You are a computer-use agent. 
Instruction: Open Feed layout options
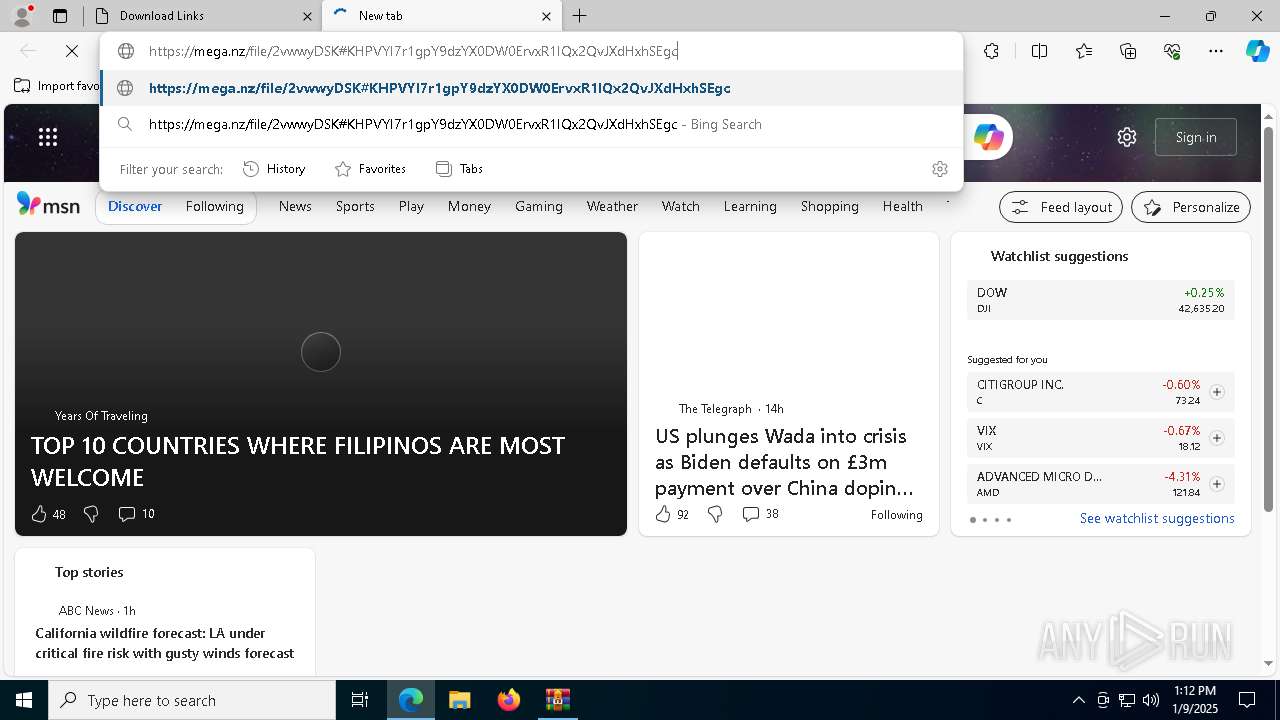point(1061,207)
